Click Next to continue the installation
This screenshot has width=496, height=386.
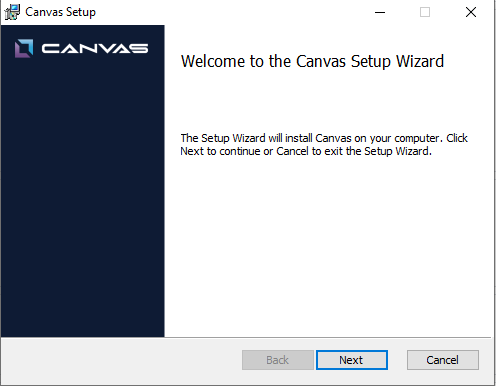click(x=352, y=360)
